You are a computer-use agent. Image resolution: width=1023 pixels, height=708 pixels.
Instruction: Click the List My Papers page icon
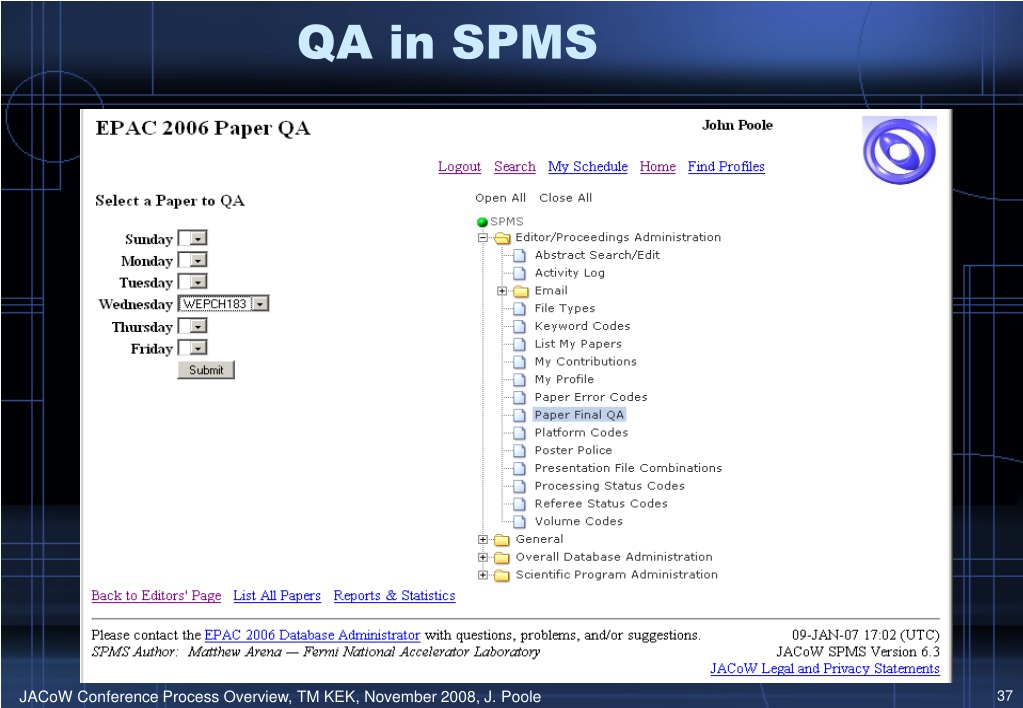tap(519, 344)
